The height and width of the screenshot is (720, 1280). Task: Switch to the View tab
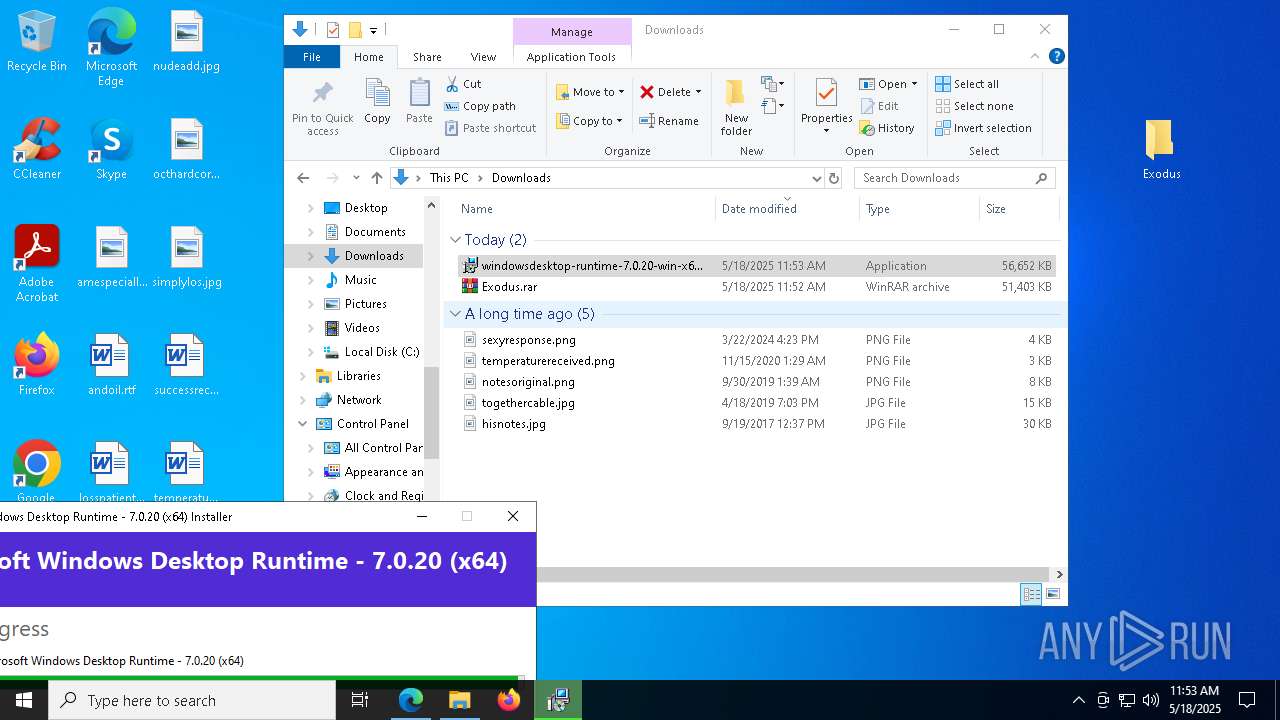(x=483, y=57)
